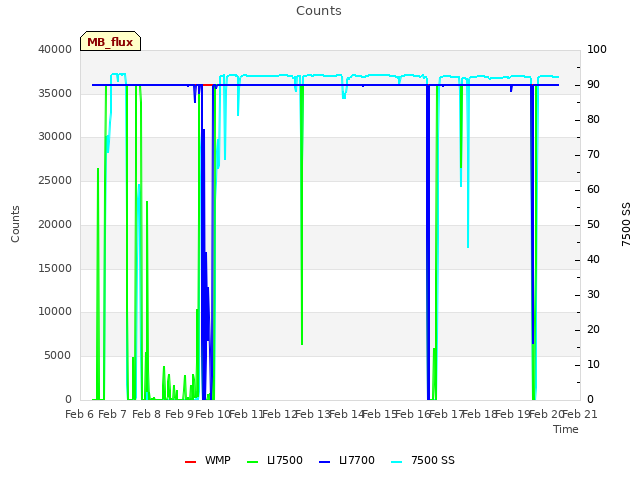The height and width of the screenshot is (480, 640).
Task: Click the Feb 18 date label
Action: pos(480,414)
